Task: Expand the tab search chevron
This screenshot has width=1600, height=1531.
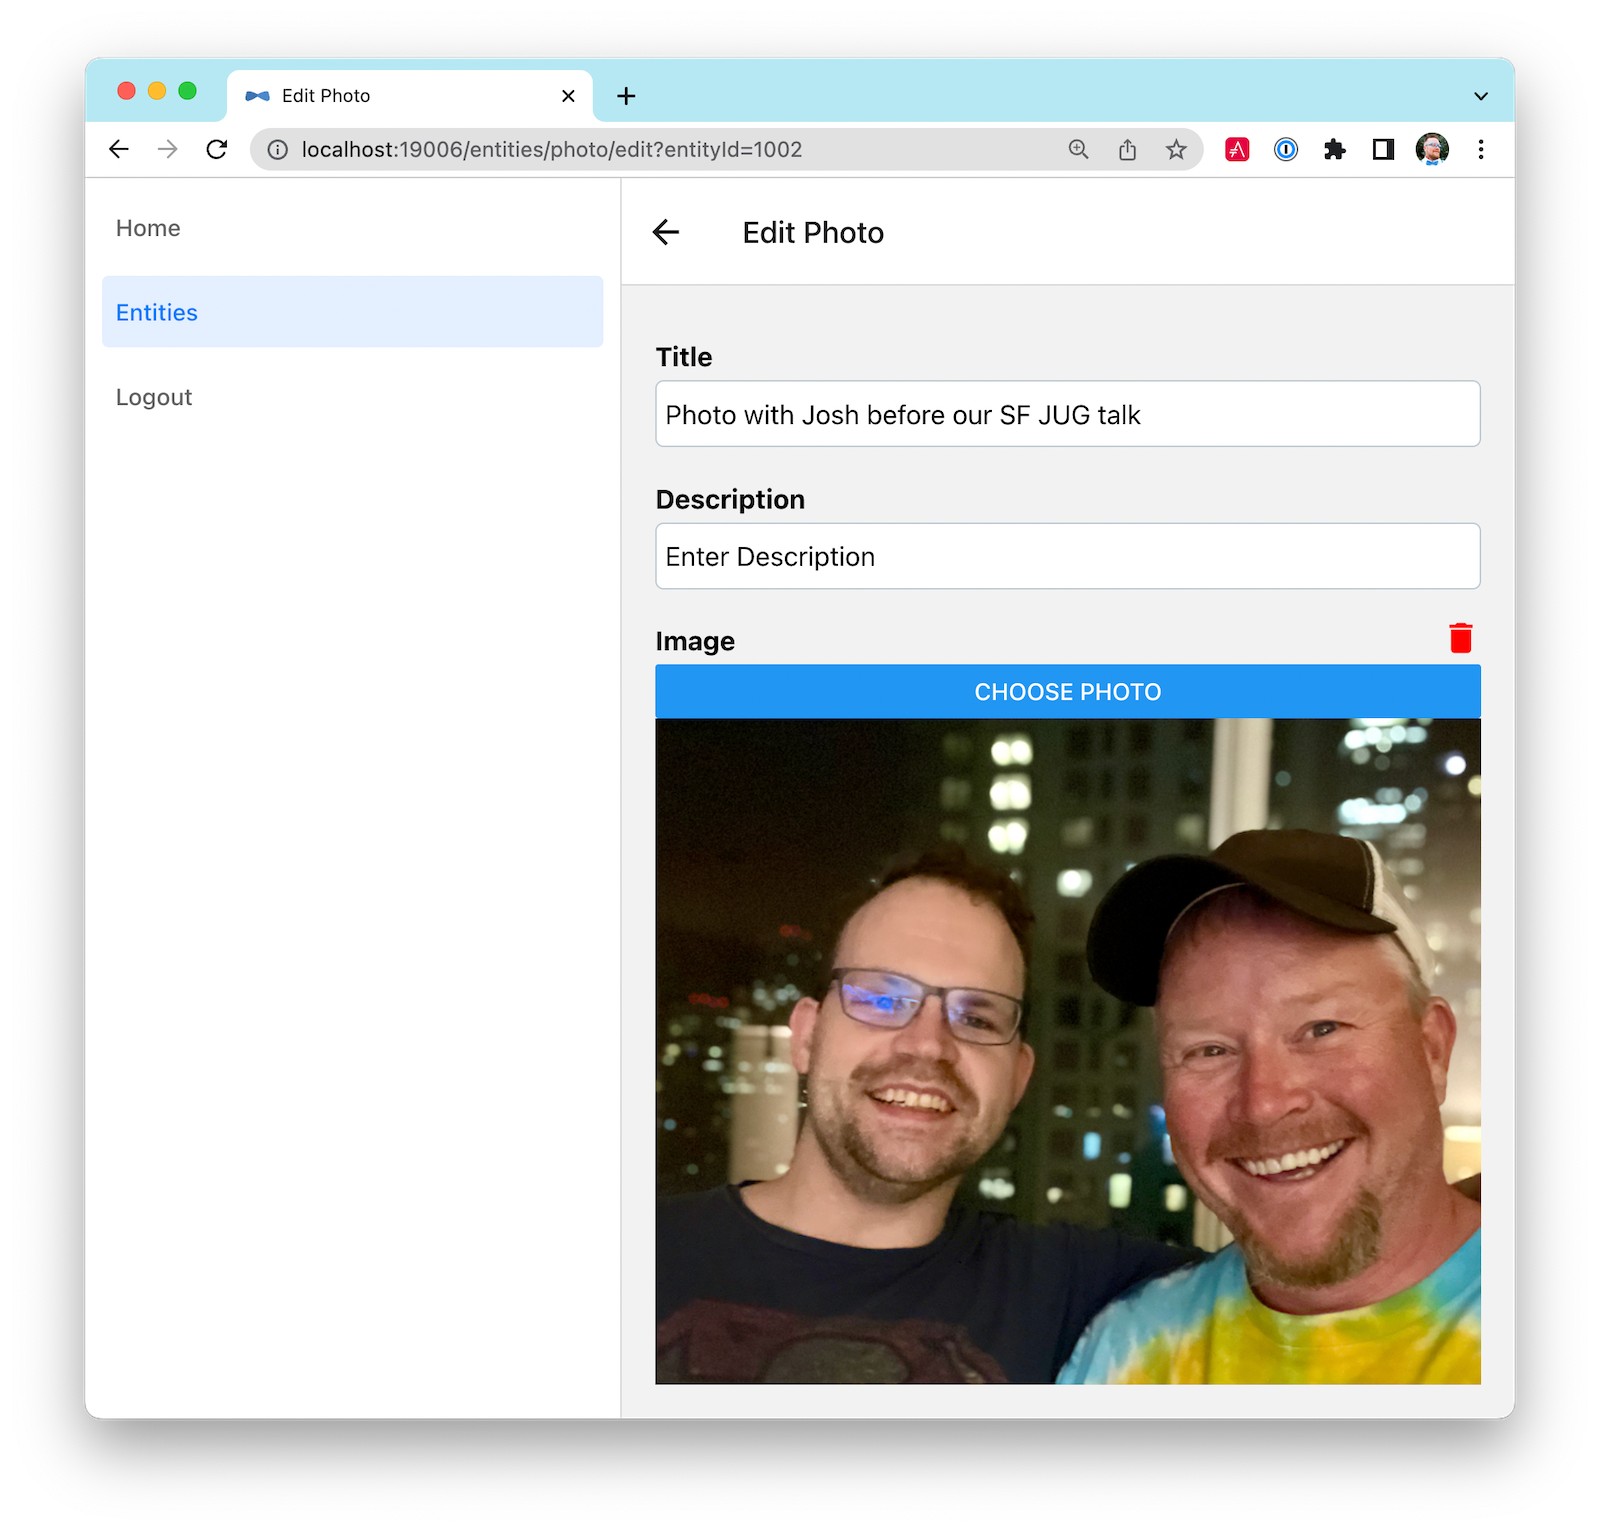Action: 1481,96
